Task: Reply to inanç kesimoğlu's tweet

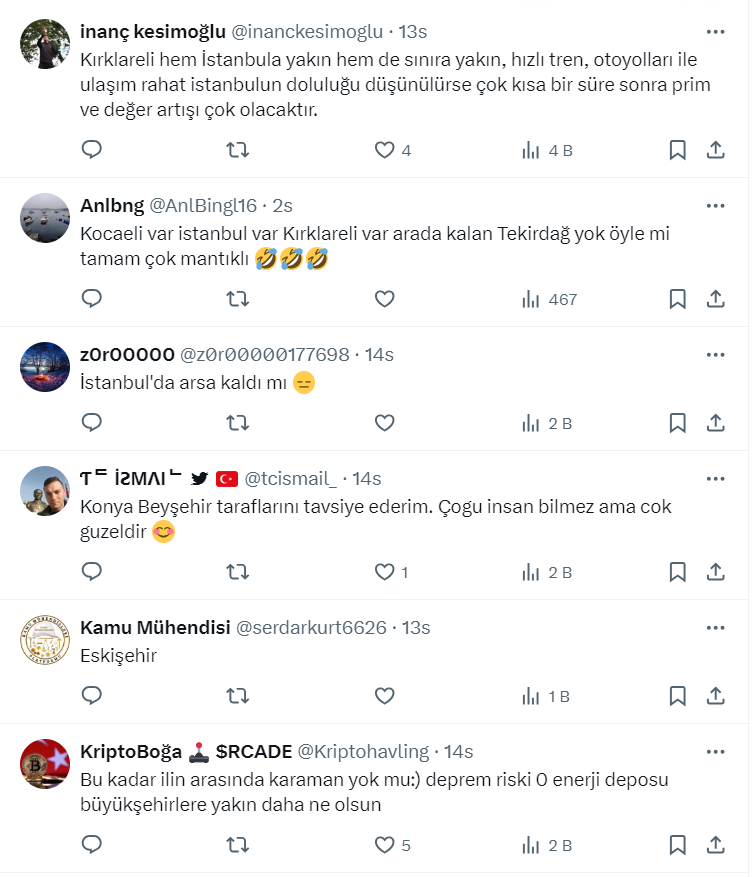Action: pyautogui.click(x=92, y=150)
